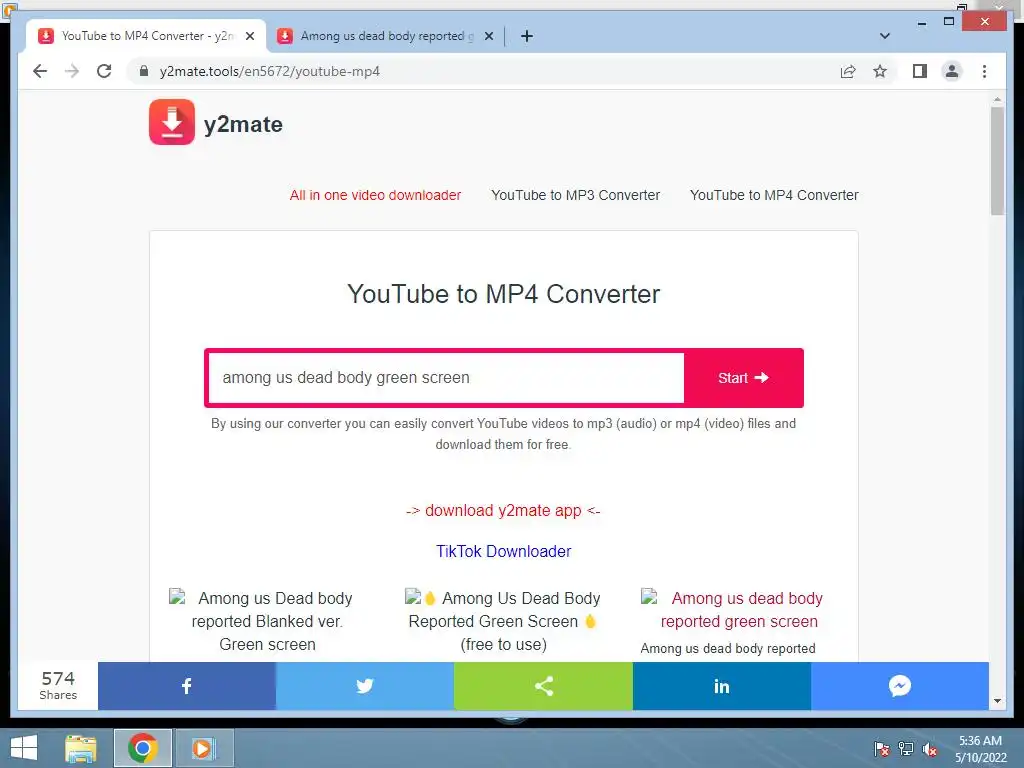Reload the y2mate page
Screen dimensions: 1024x768
(x=104, y=71)
